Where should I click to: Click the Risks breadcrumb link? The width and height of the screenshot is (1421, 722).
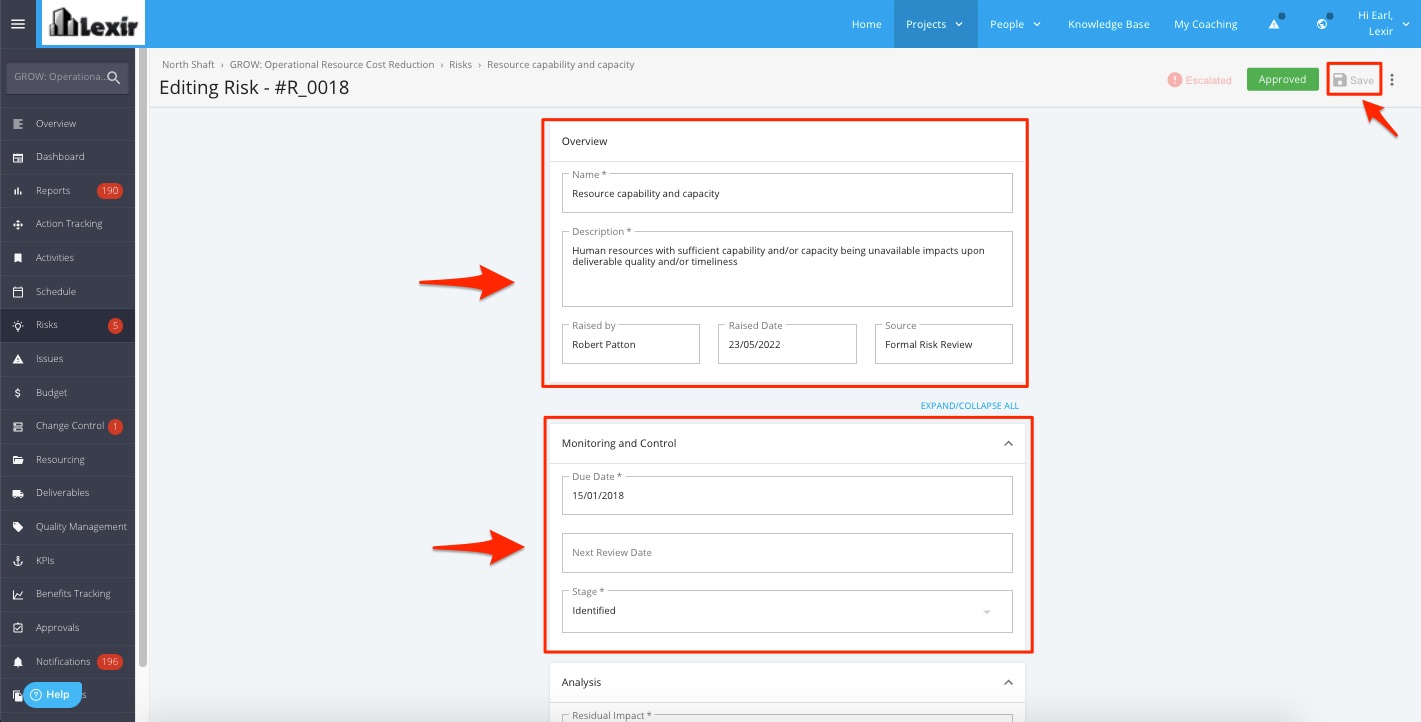[x=460, y=64]
